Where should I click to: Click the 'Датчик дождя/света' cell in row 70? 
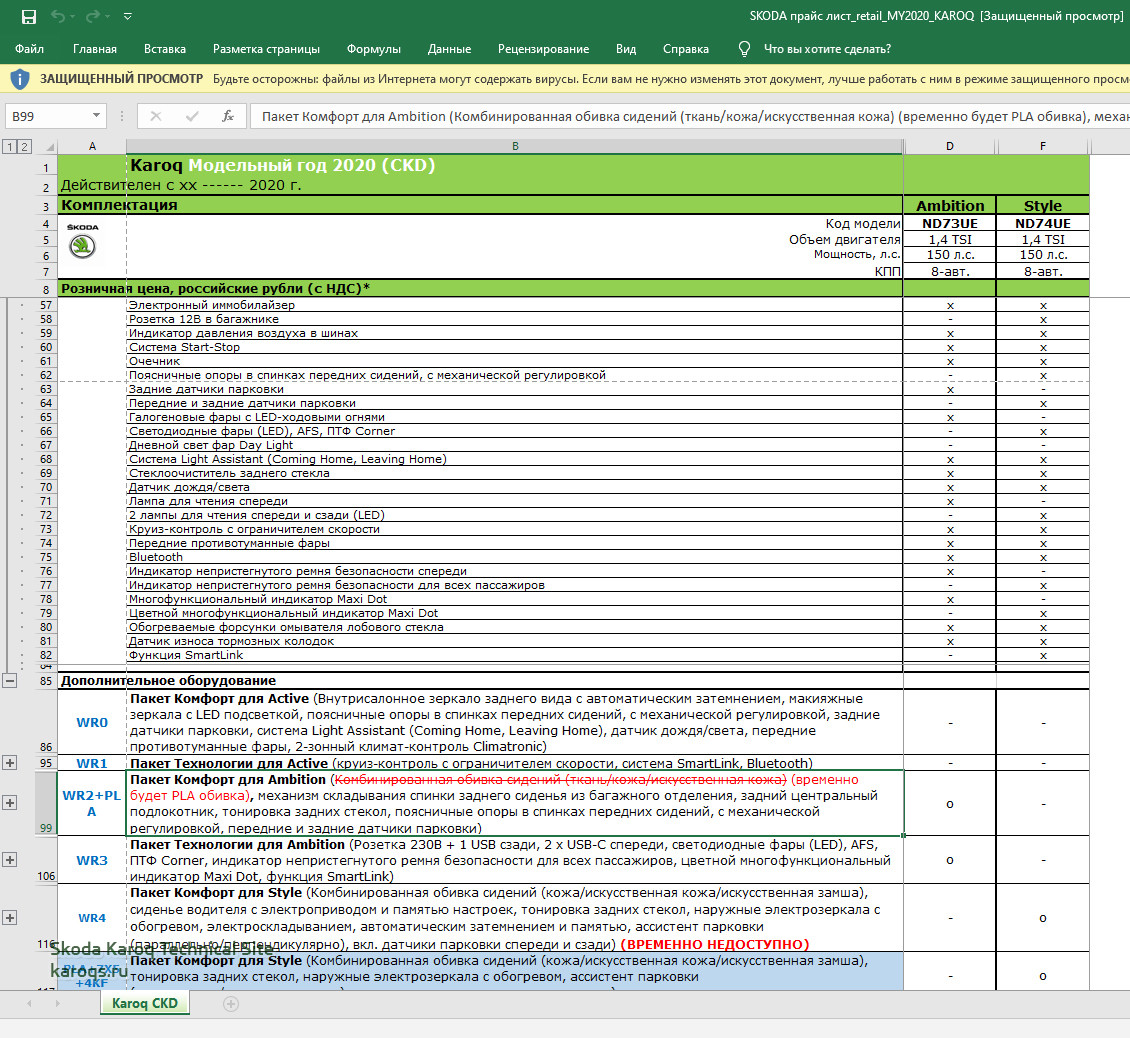tap(515, 487)
